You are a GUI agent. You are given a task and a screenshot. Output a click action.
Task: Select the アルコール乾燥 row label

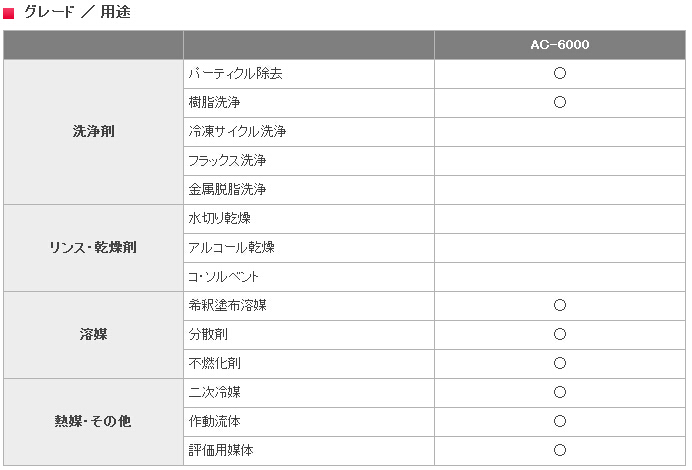pyautogui.click(x=231, y=247)
